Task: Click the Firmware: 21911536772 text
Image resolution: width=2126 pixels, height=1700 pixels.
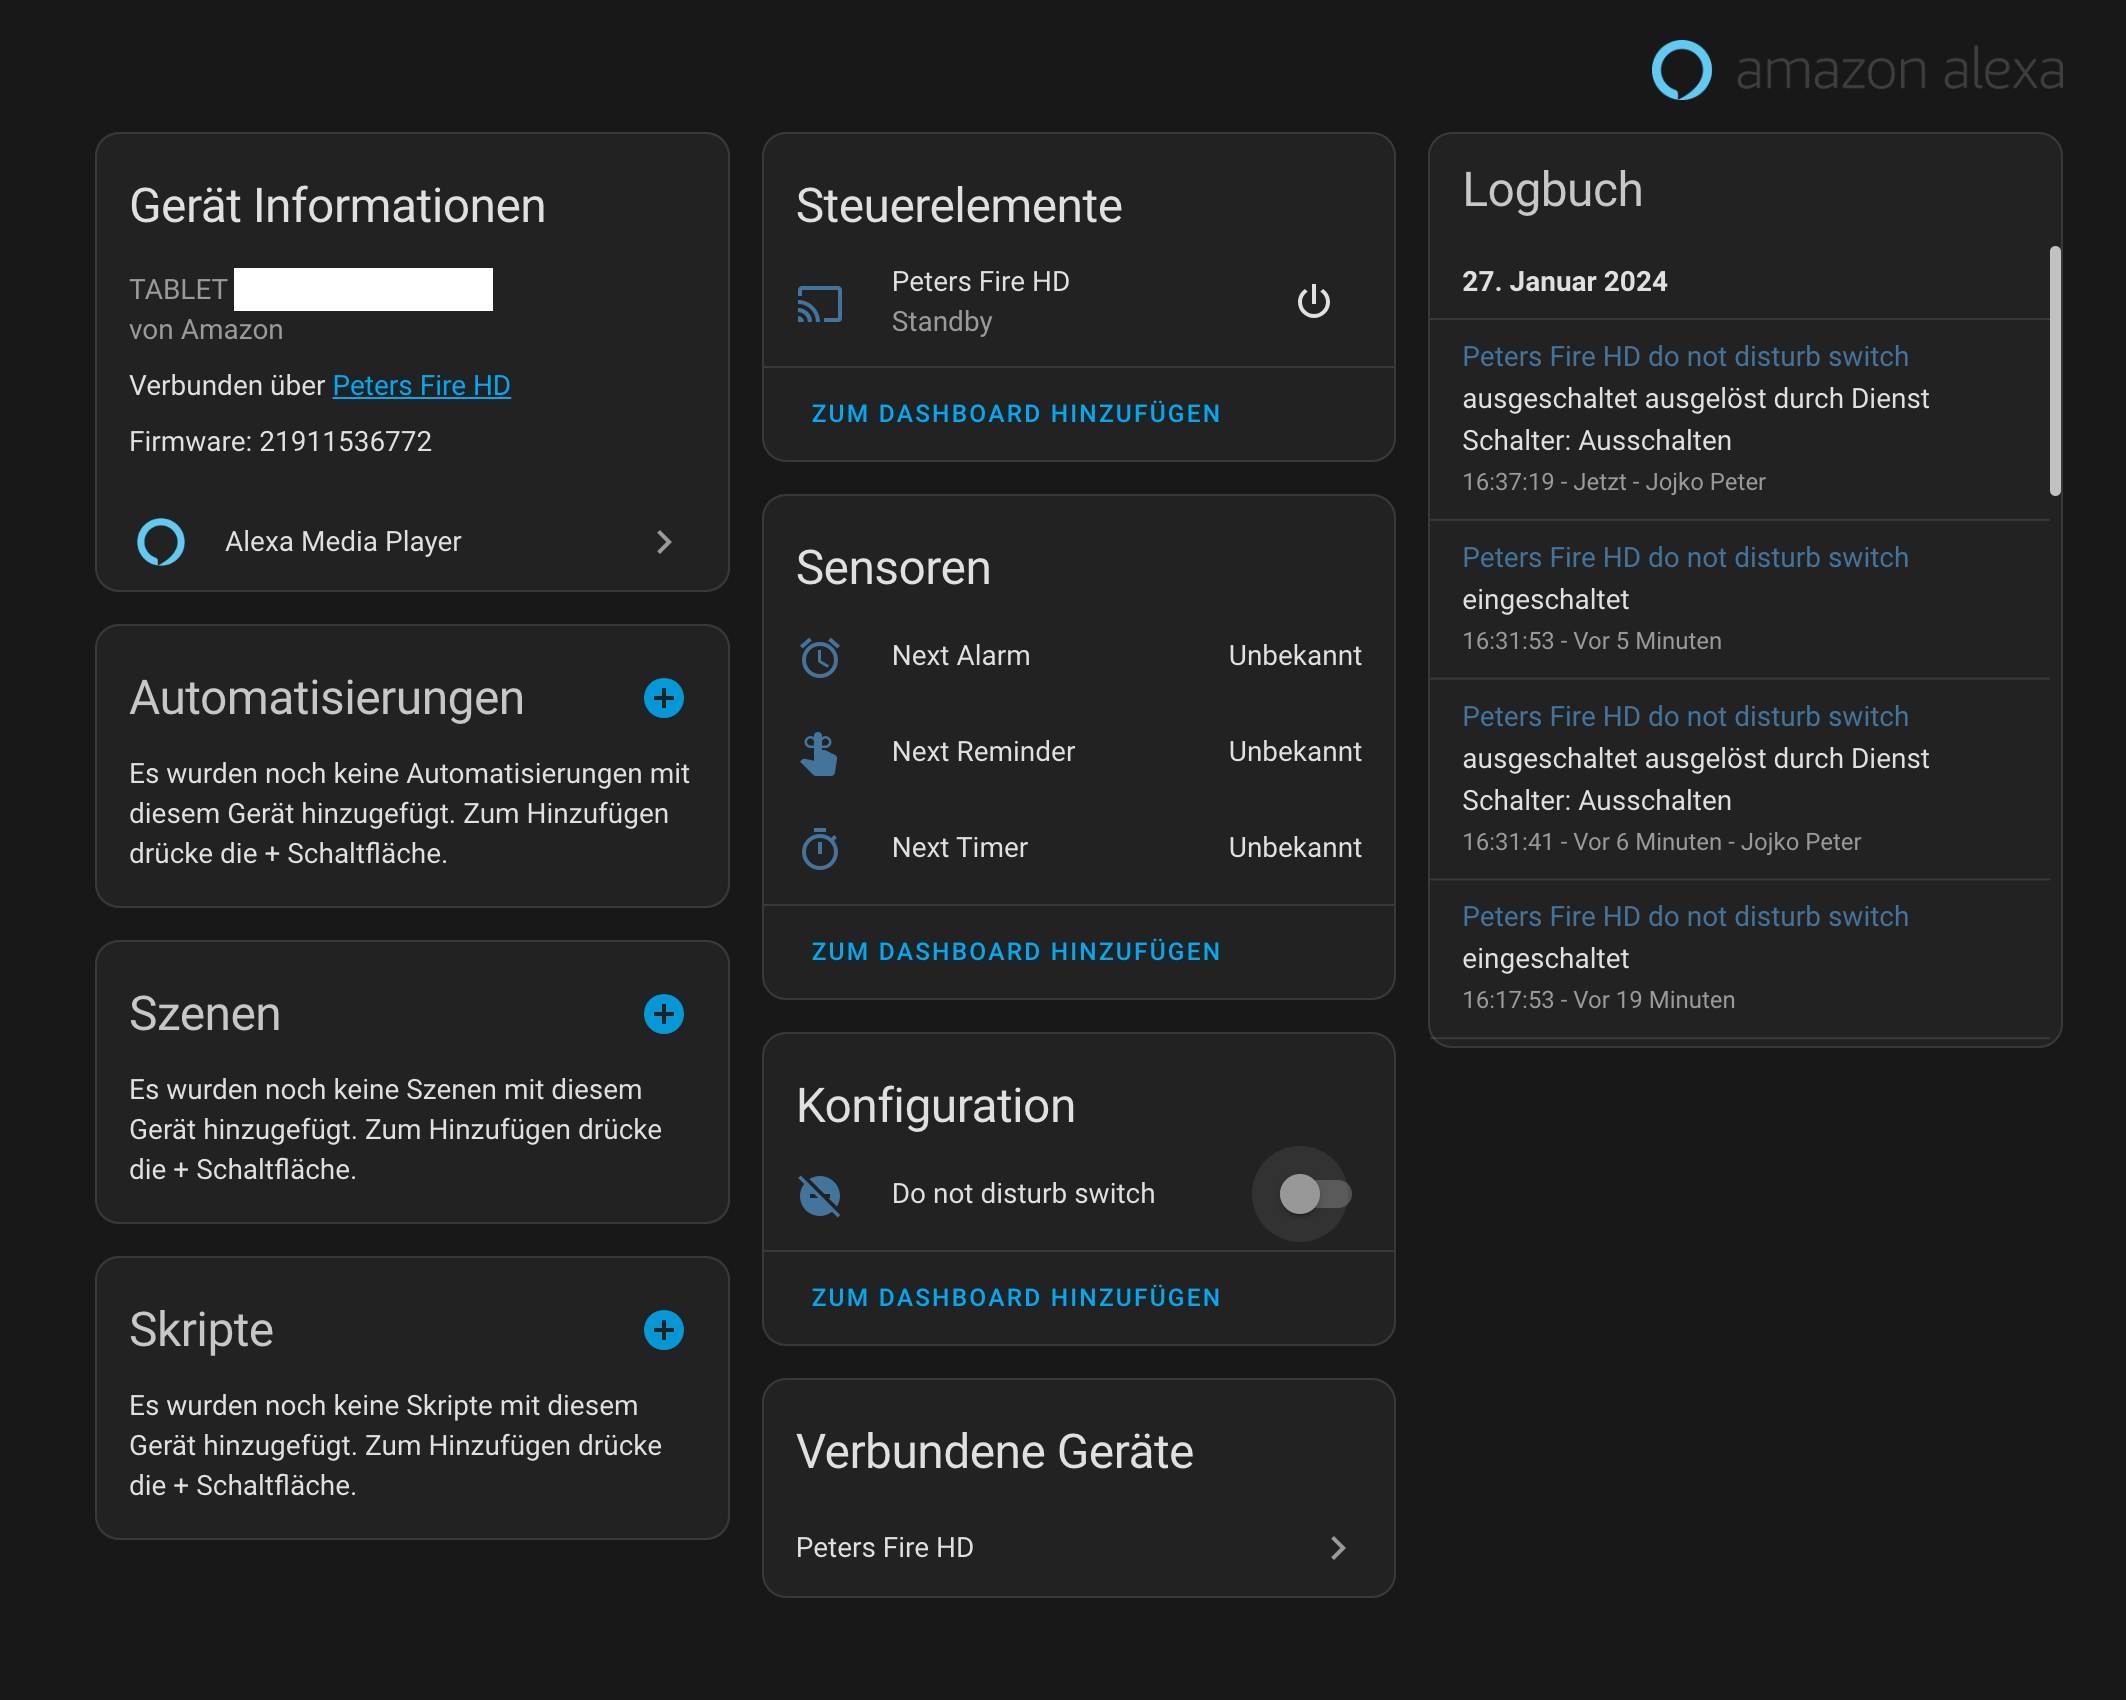Action: 281,442
